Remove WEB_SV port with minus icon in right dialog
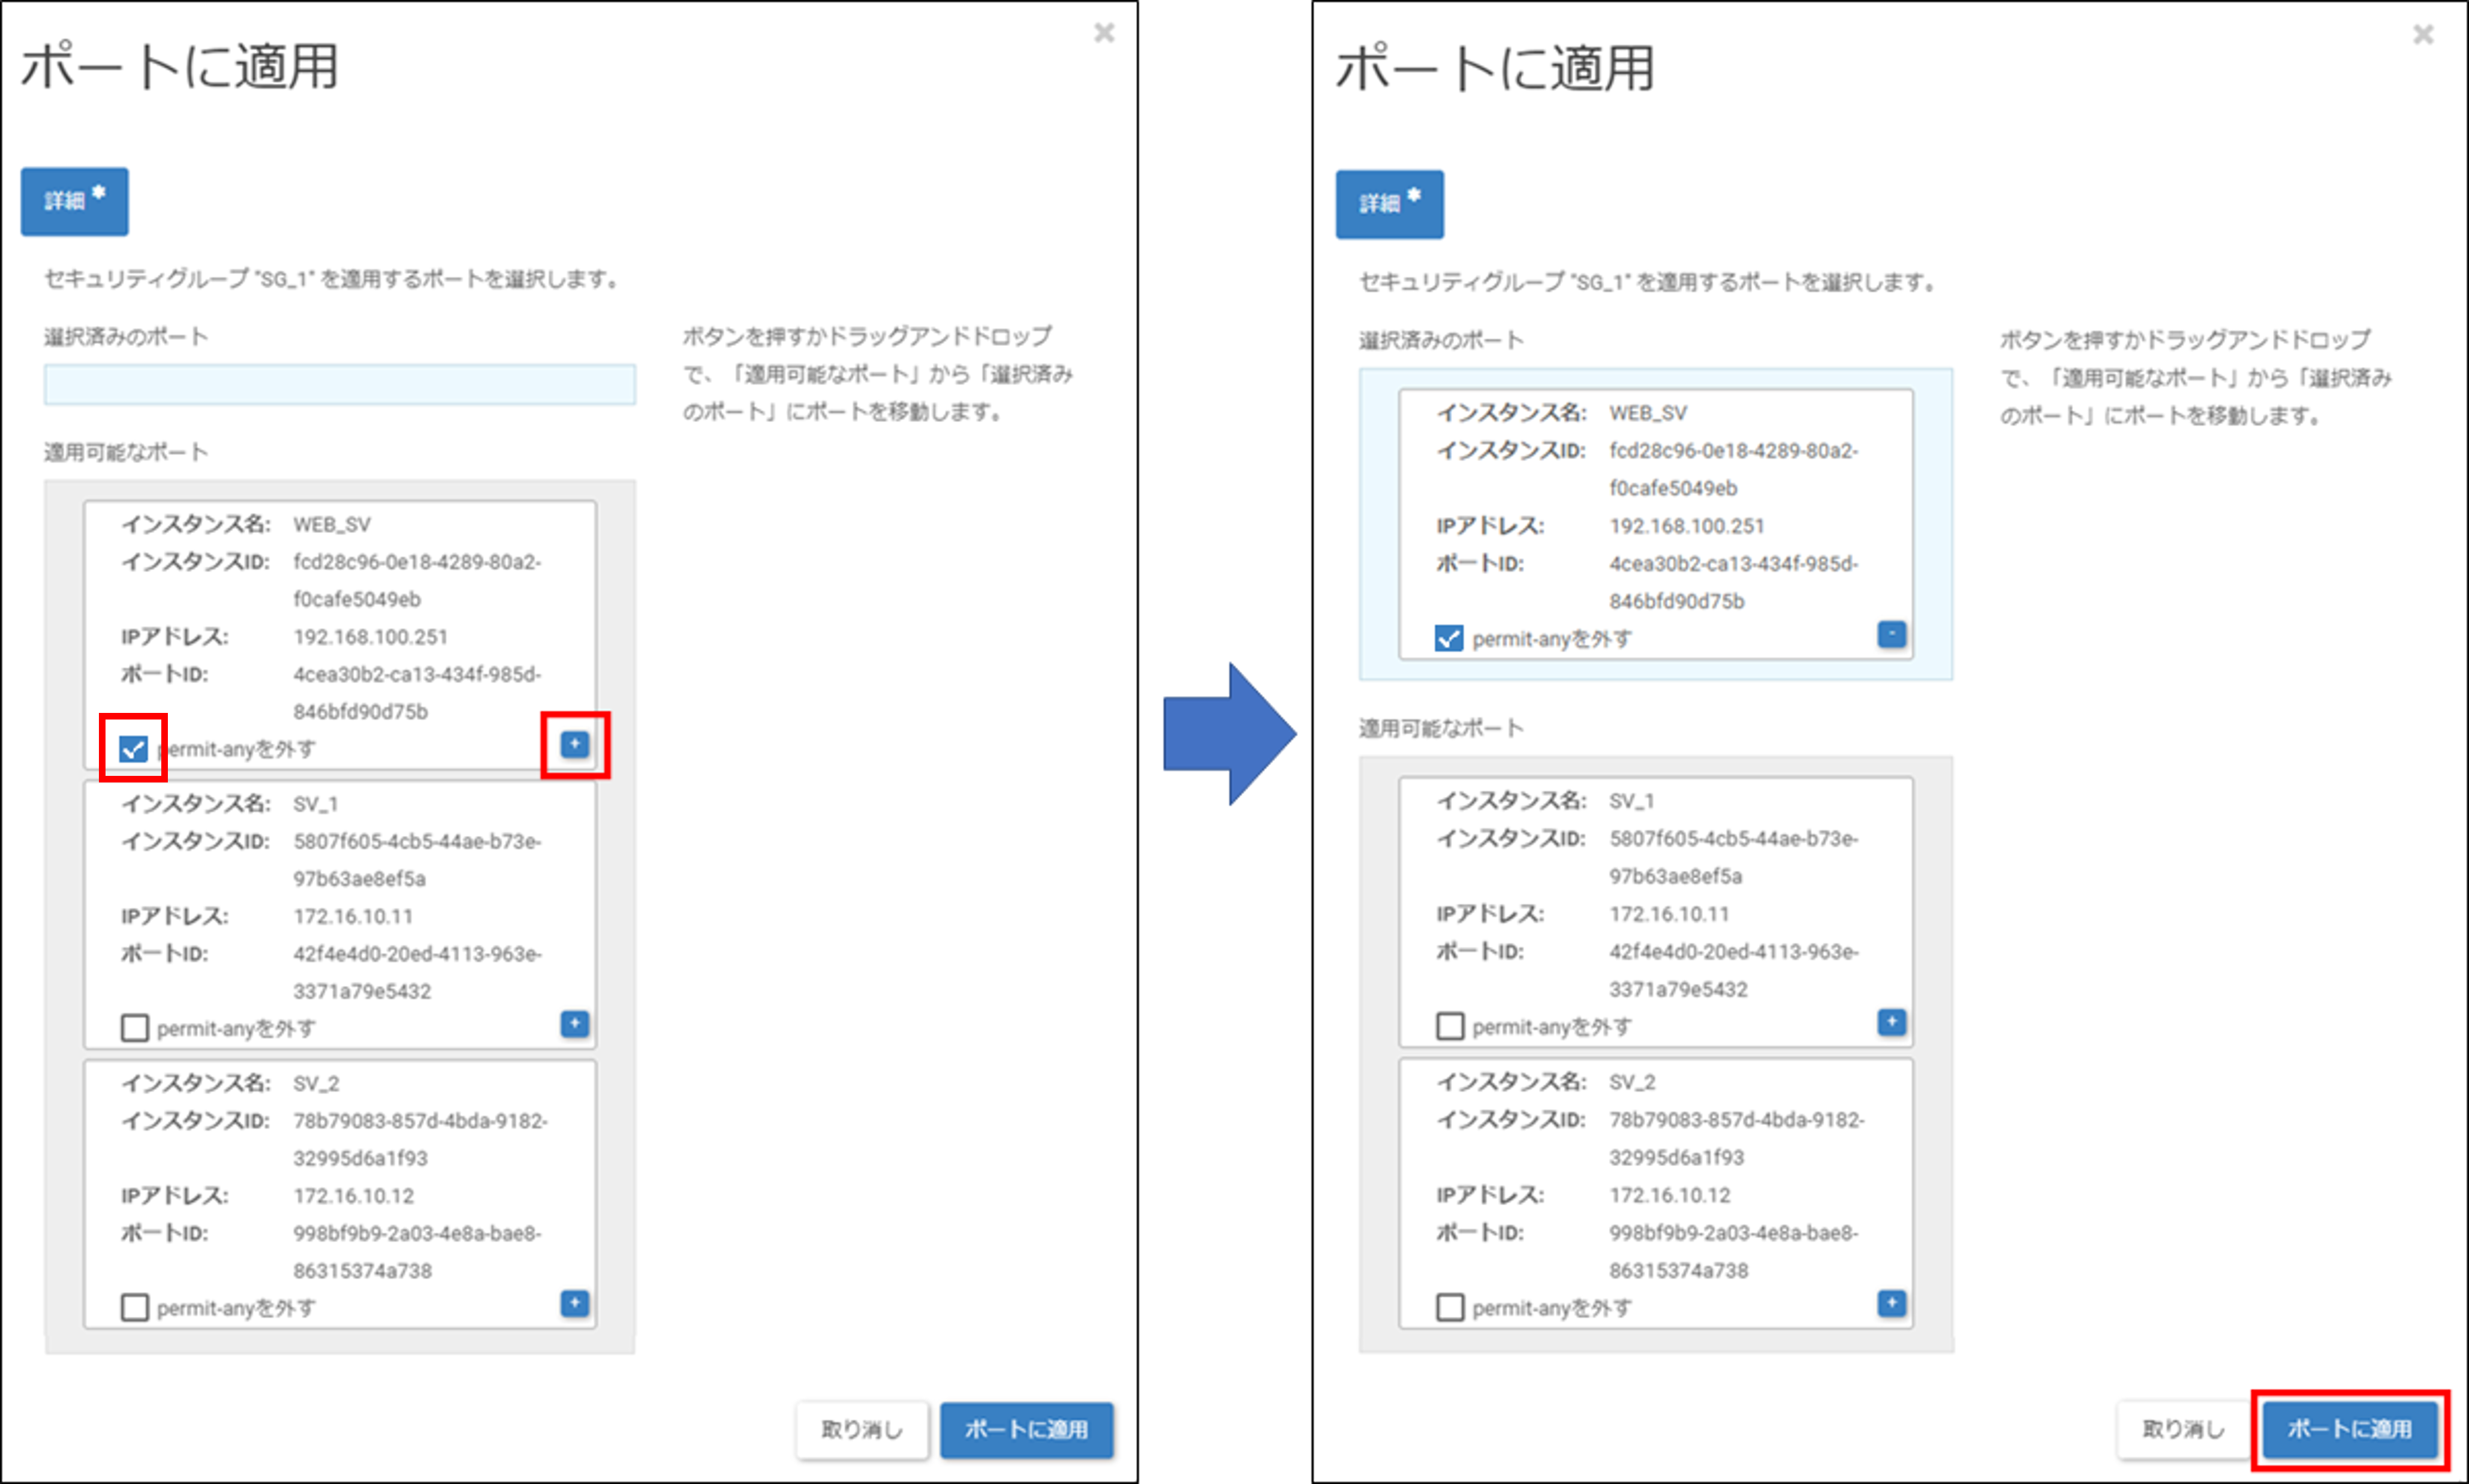This screenshot has width=2469, height=1484. (x=1891, y=634)
